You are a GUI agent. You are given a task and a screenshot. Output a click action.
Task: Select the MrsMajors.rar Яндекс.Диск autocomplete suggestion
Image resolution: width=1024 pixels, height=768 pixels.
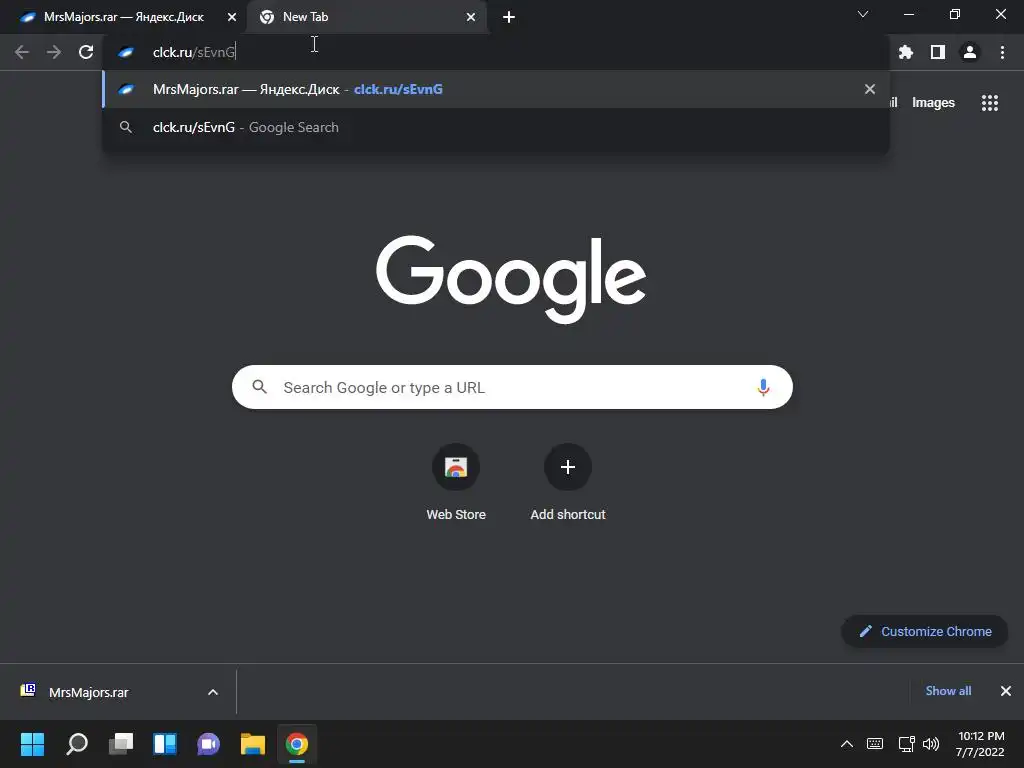(x=496, y=89)
